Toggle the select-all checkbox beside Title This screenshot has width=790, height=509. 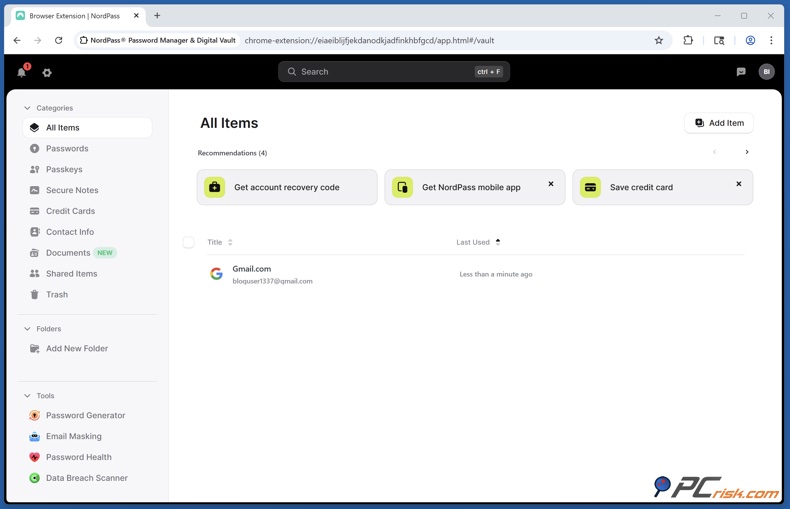pos(188,242)
